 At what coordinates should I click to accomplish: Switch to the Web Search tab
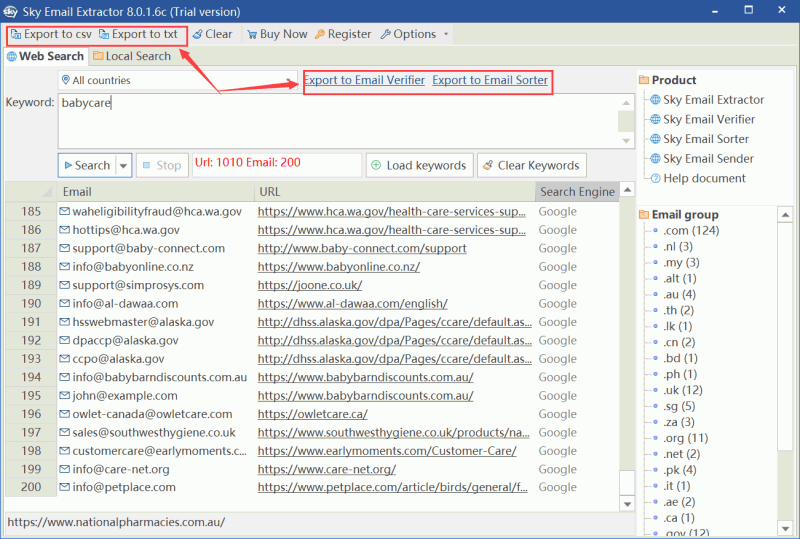pyautogui.click(x=45, y=56)
